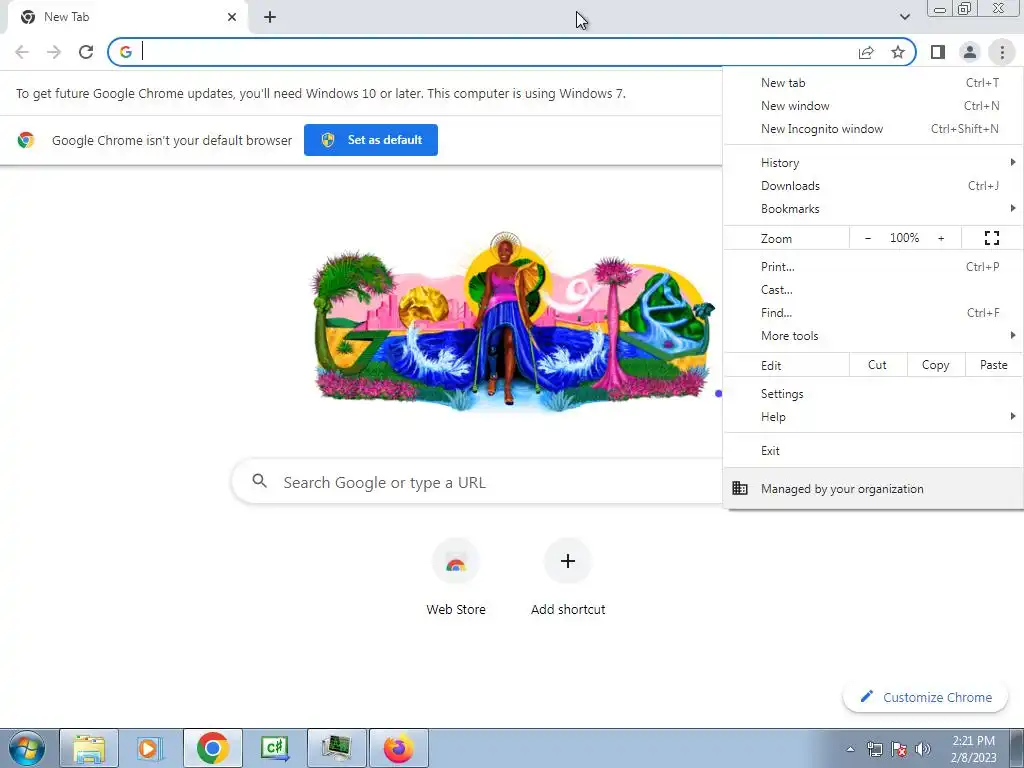Decrease zoom with minus button
The width and height of the screenshot is (1024, 768).
pyautogui.click(x=867, y=238)
